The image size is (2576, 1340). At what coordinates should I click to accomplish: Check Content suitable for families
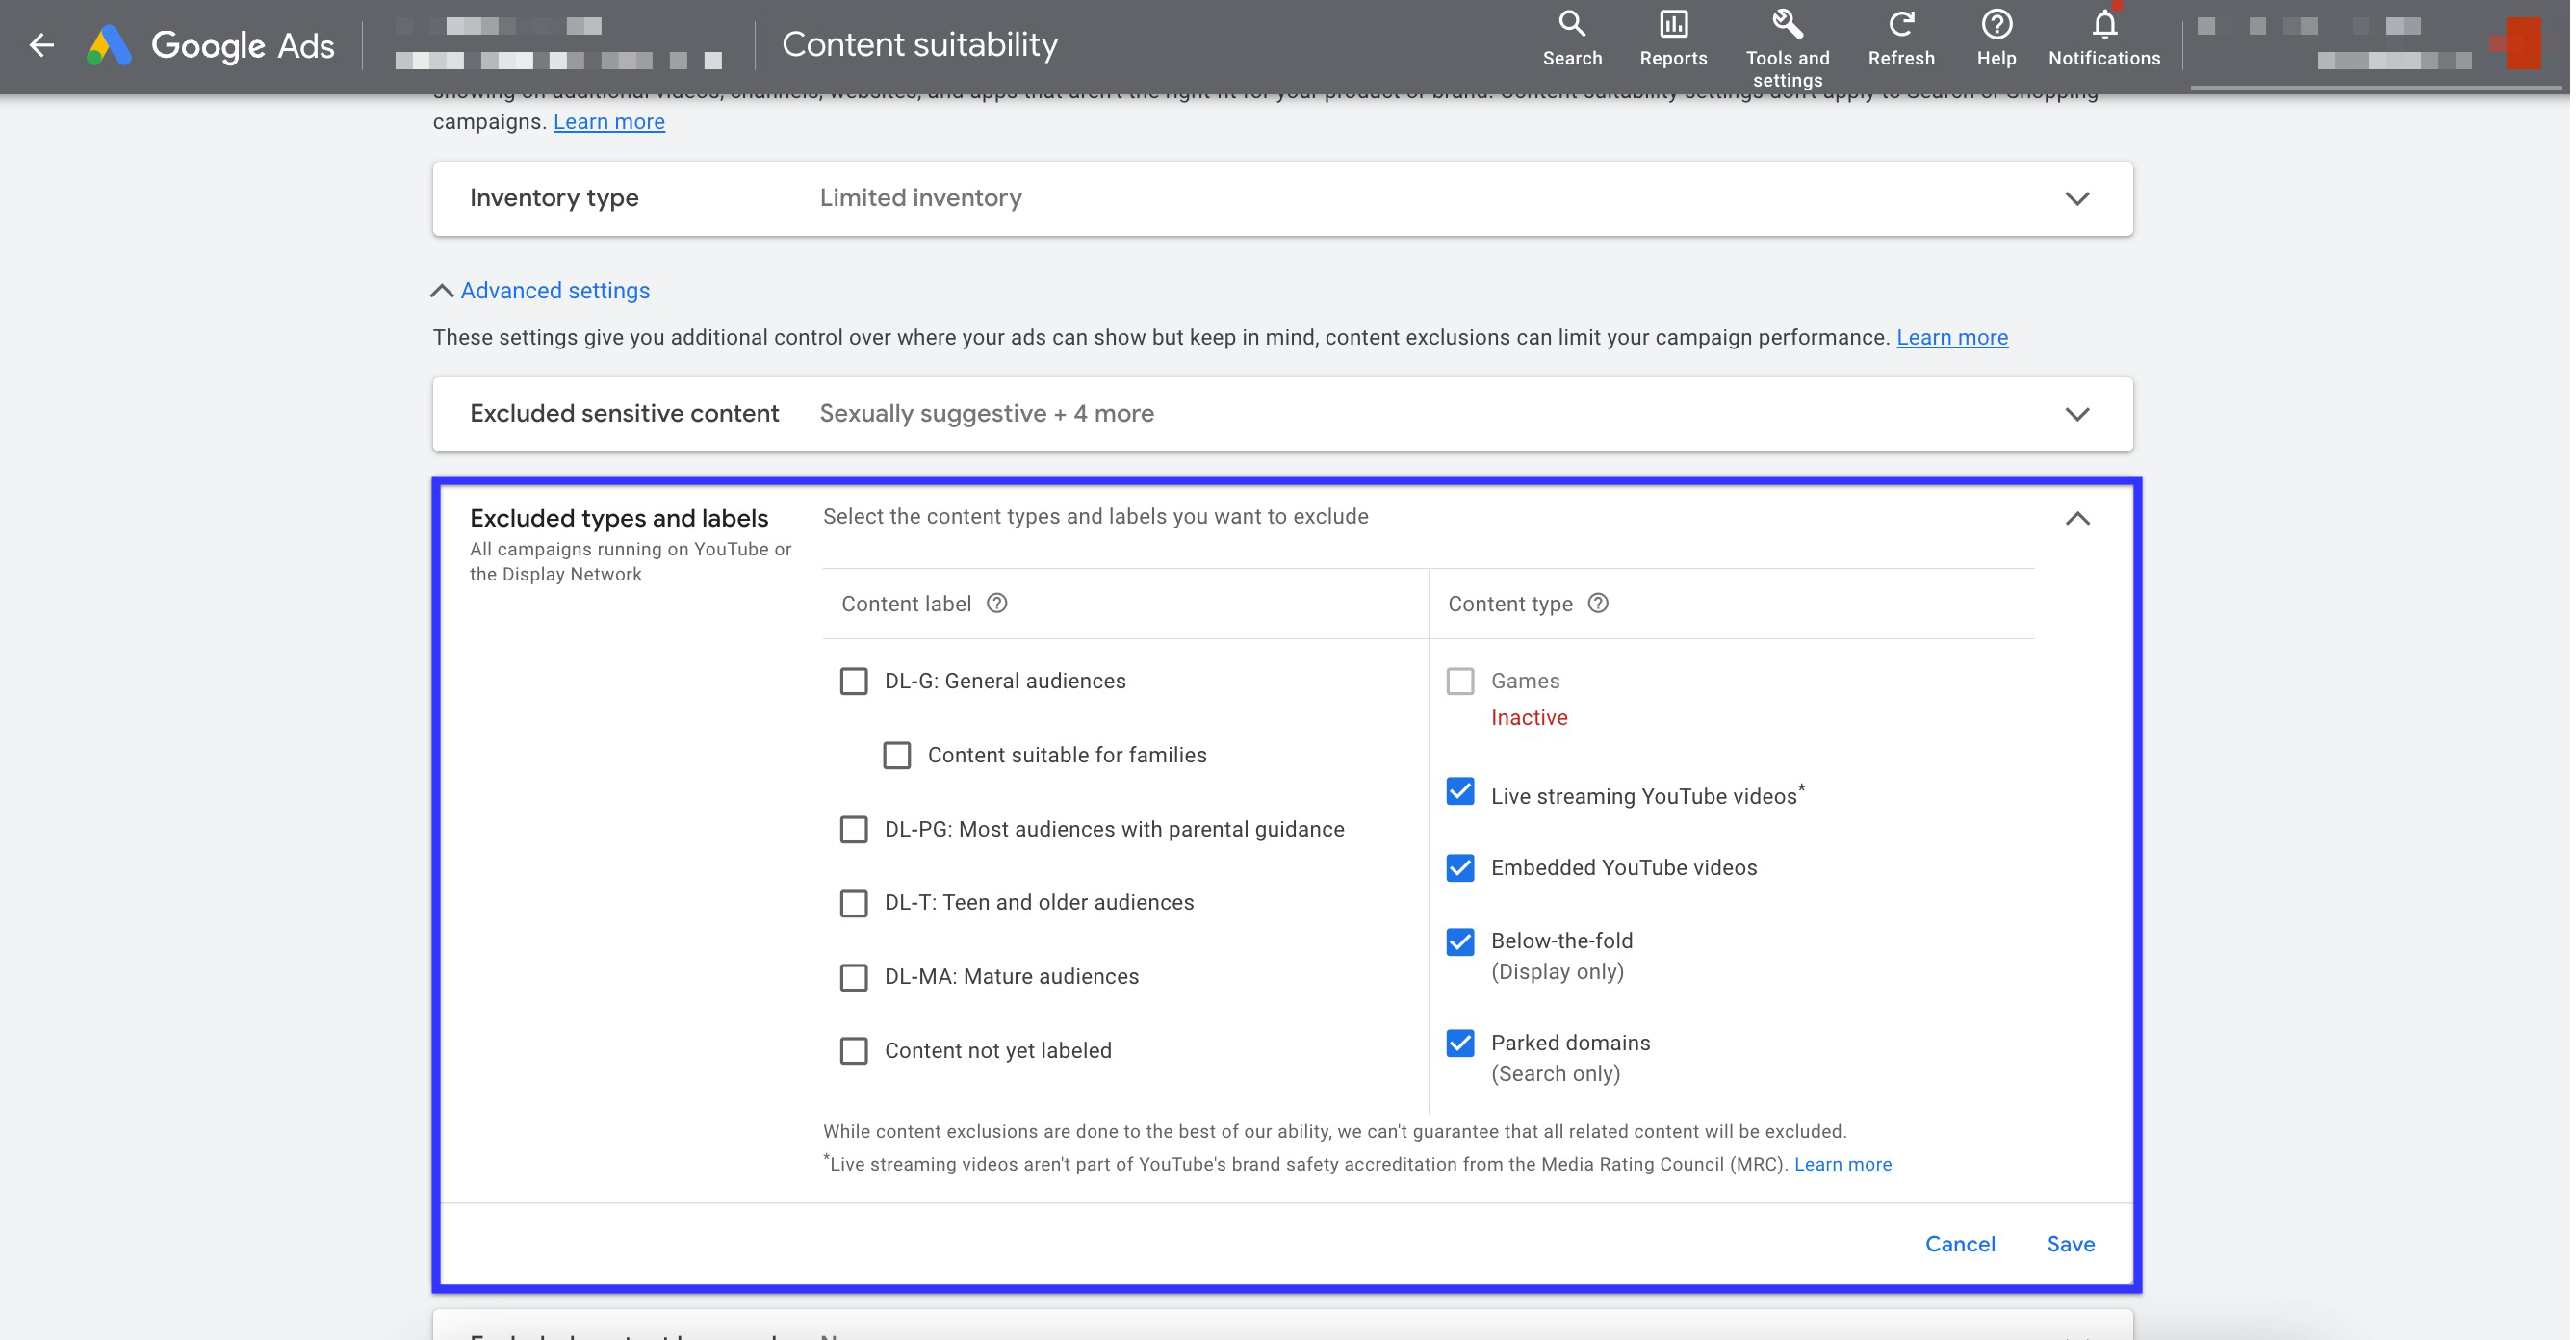896,755
